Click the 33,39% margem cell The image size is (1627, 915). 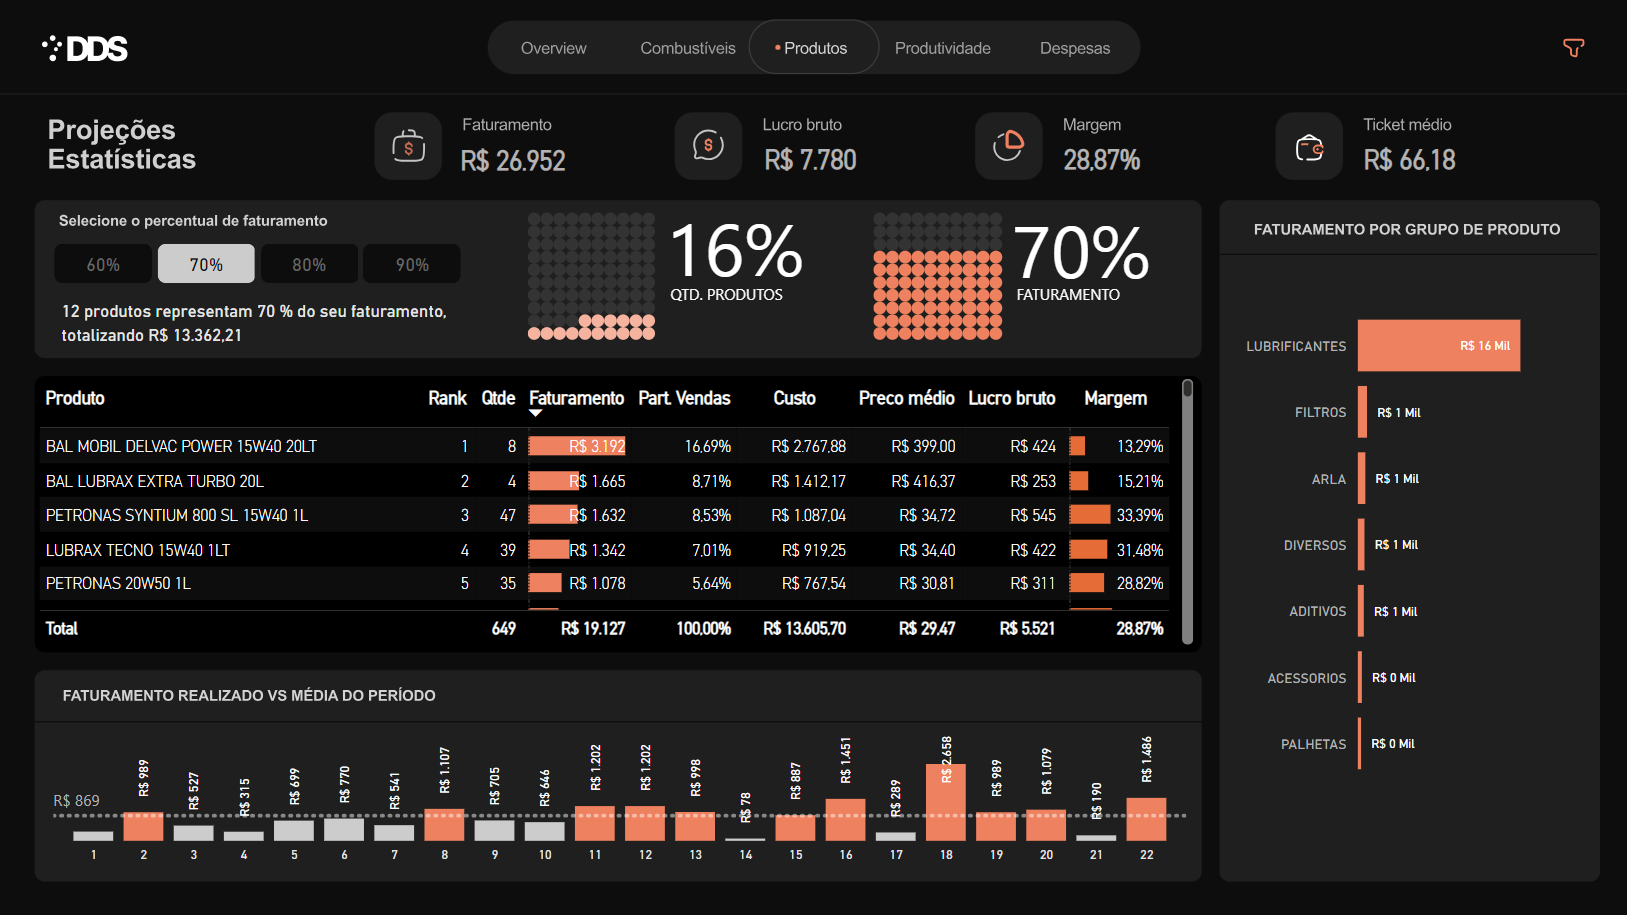(1117, 515)
